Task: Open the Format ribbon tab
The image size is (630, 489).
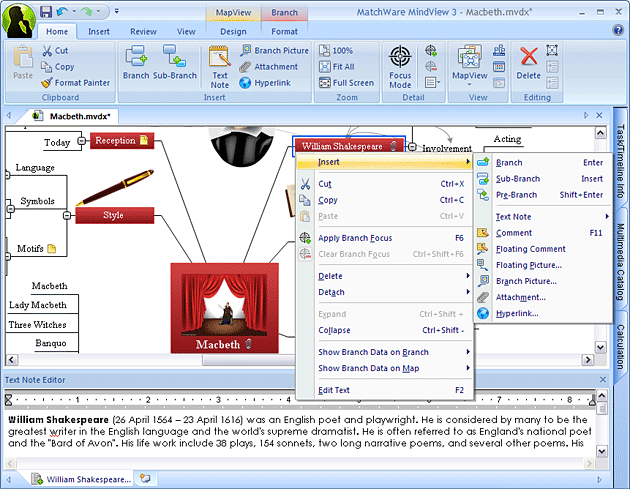Action: (284, 31)
